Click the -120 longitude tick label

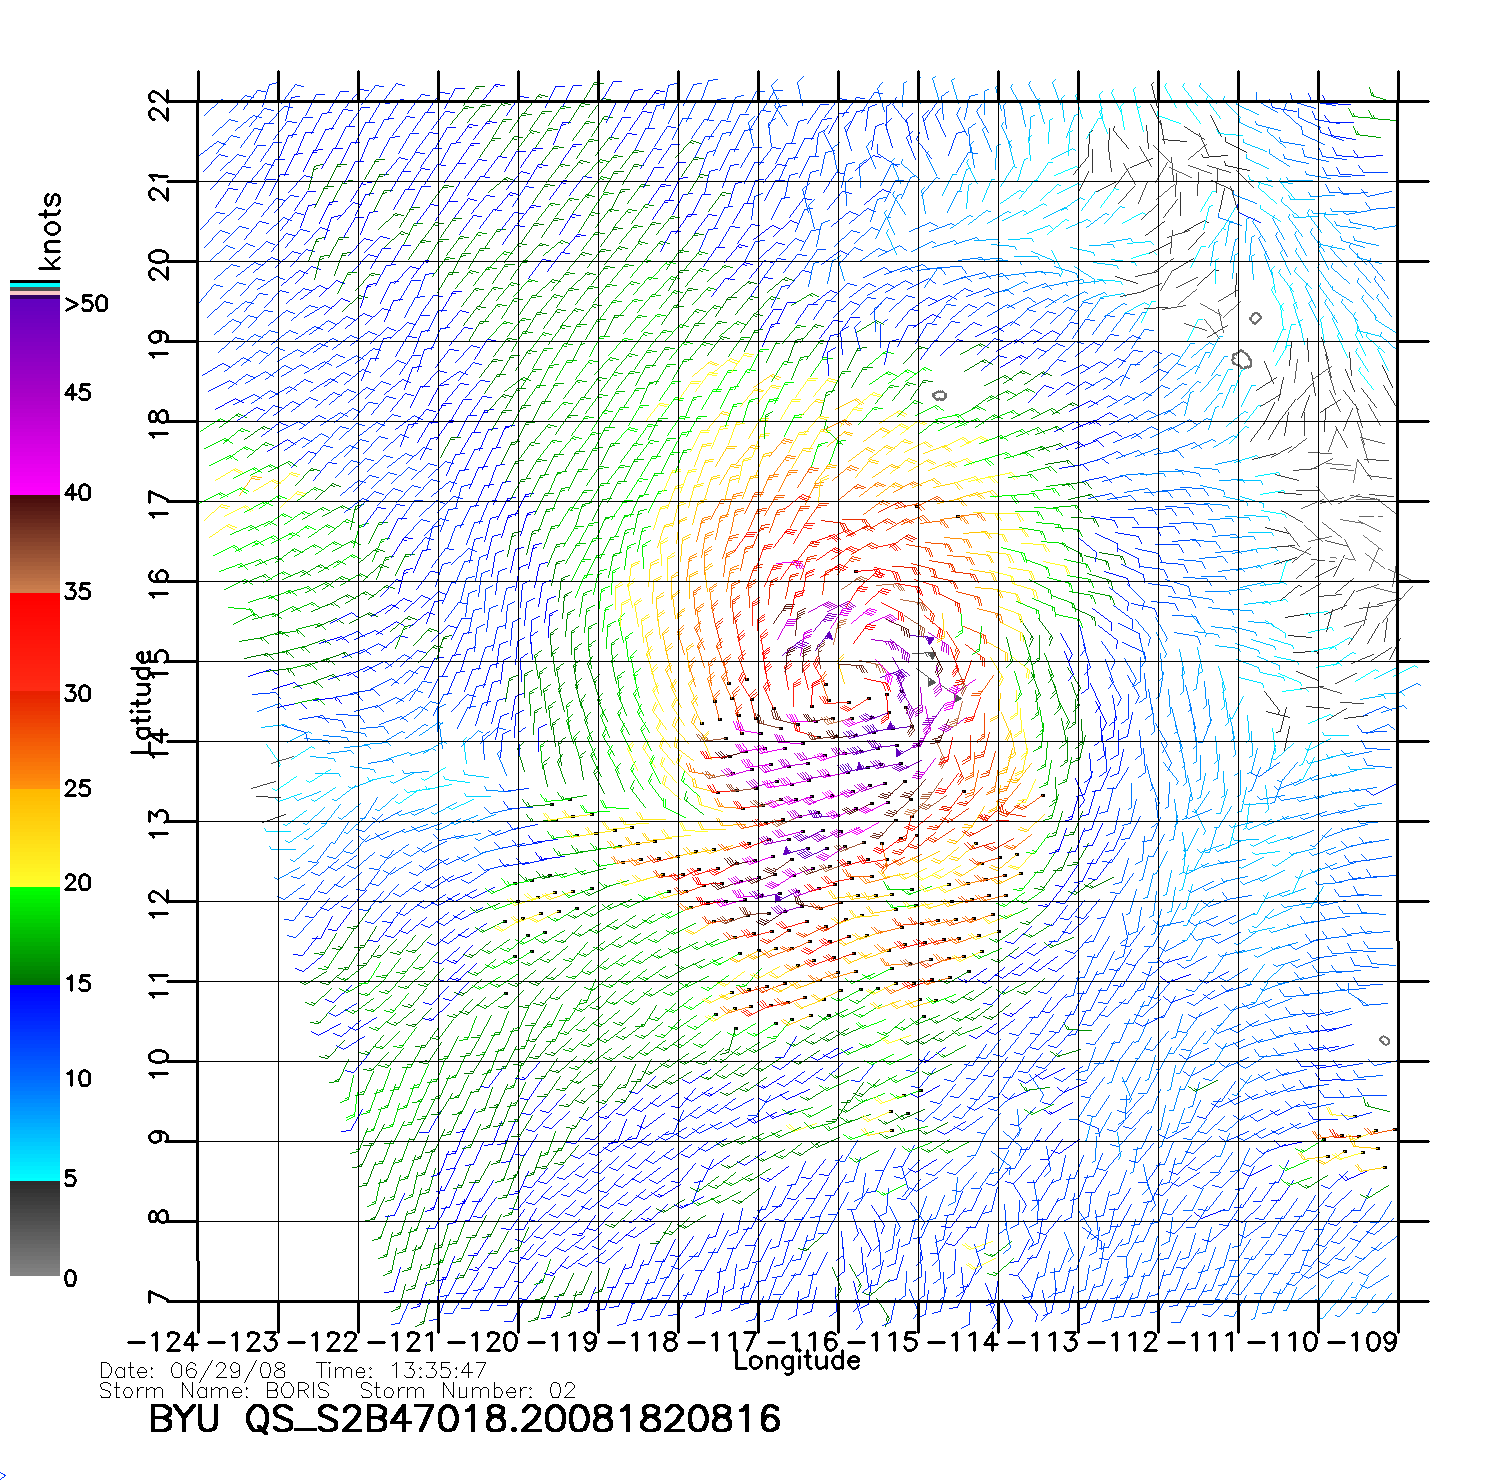click(x=483, y=1342)
